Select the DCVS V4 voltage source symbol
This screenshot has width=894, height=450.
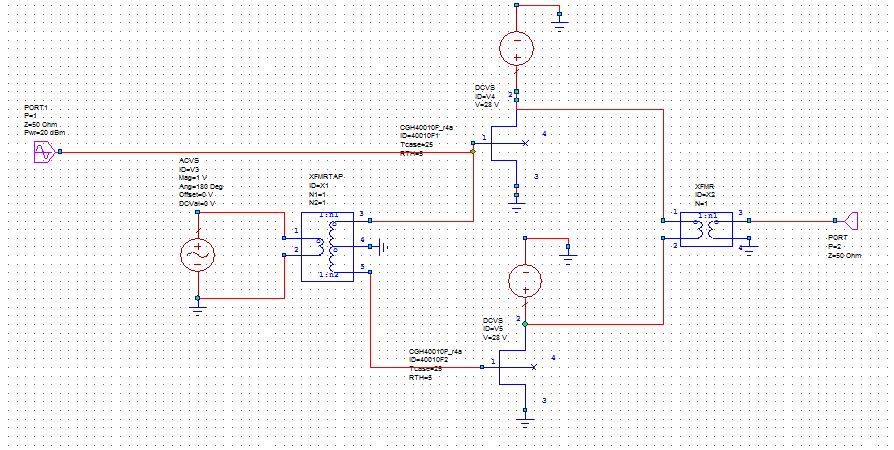tap(516, 49)
